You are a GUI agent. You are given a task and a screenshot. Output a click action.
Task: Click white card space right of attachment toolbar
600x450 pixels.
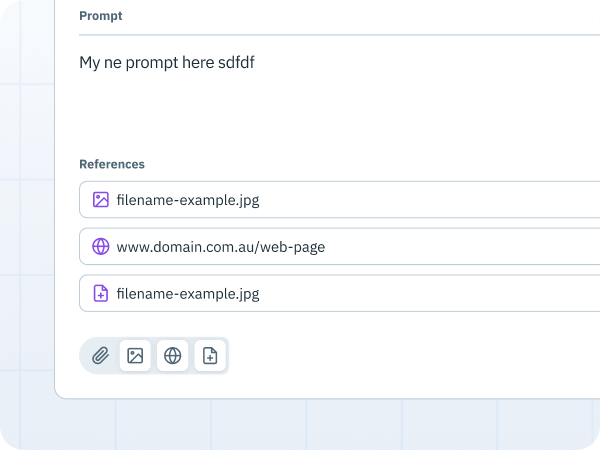[413, 355]
